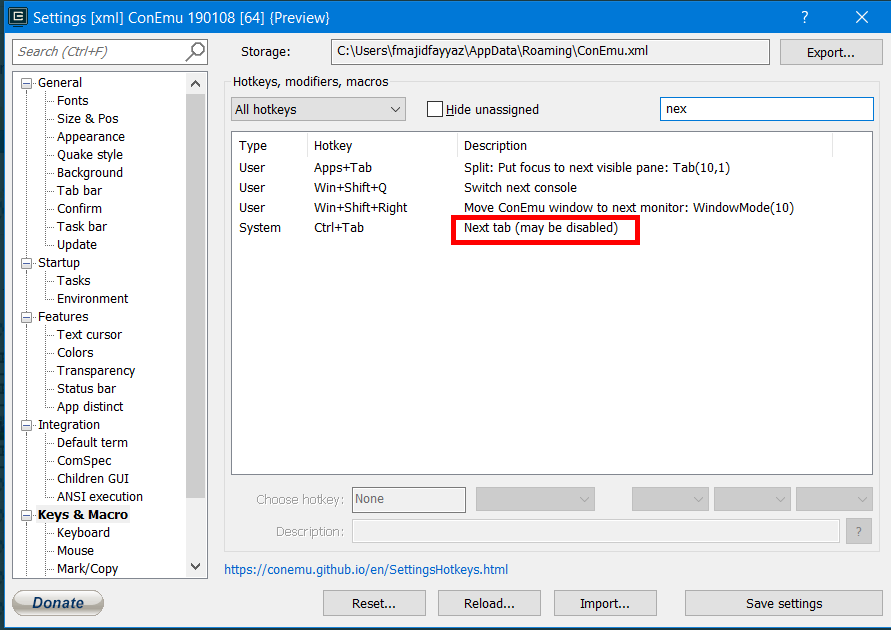Click the Description column header

coord(645,146)
